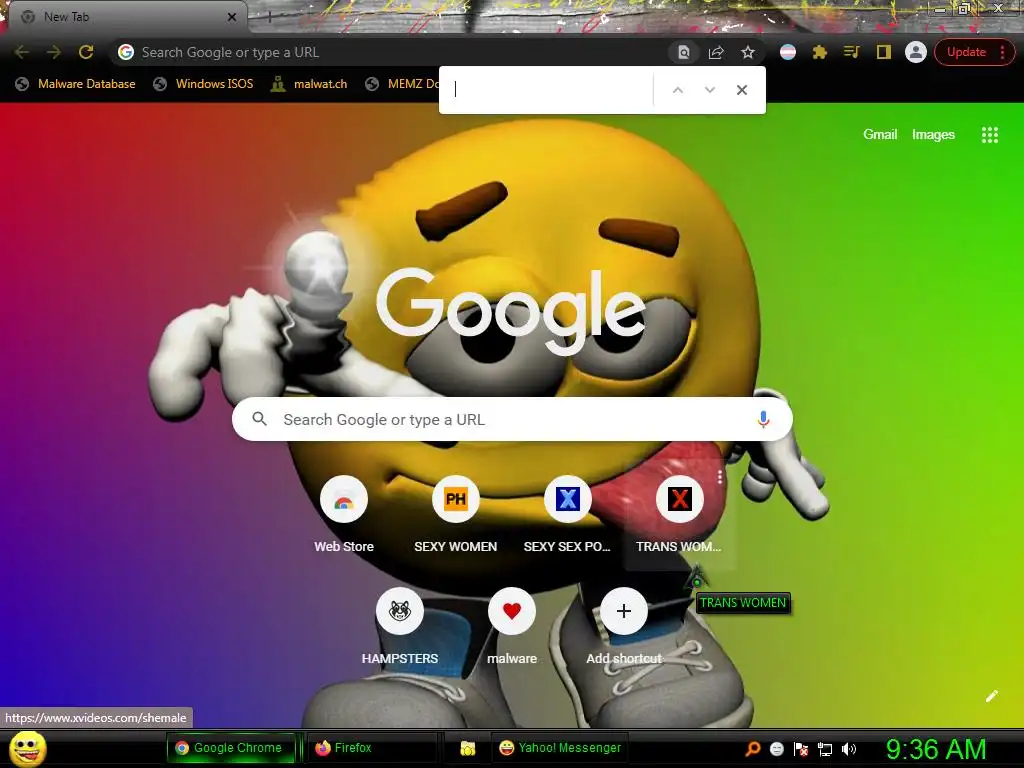Viewport: 1024px width, 768px height.
Task: Click the central Google search box
Action: (x=512, y=419)
